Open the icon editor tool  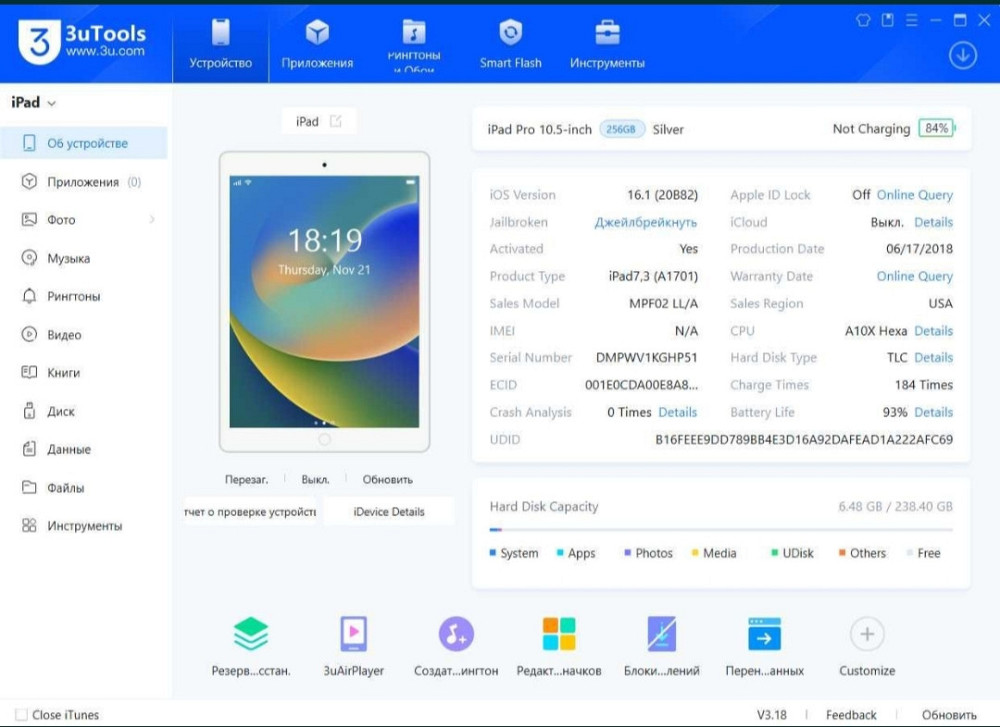click(558, 633)
